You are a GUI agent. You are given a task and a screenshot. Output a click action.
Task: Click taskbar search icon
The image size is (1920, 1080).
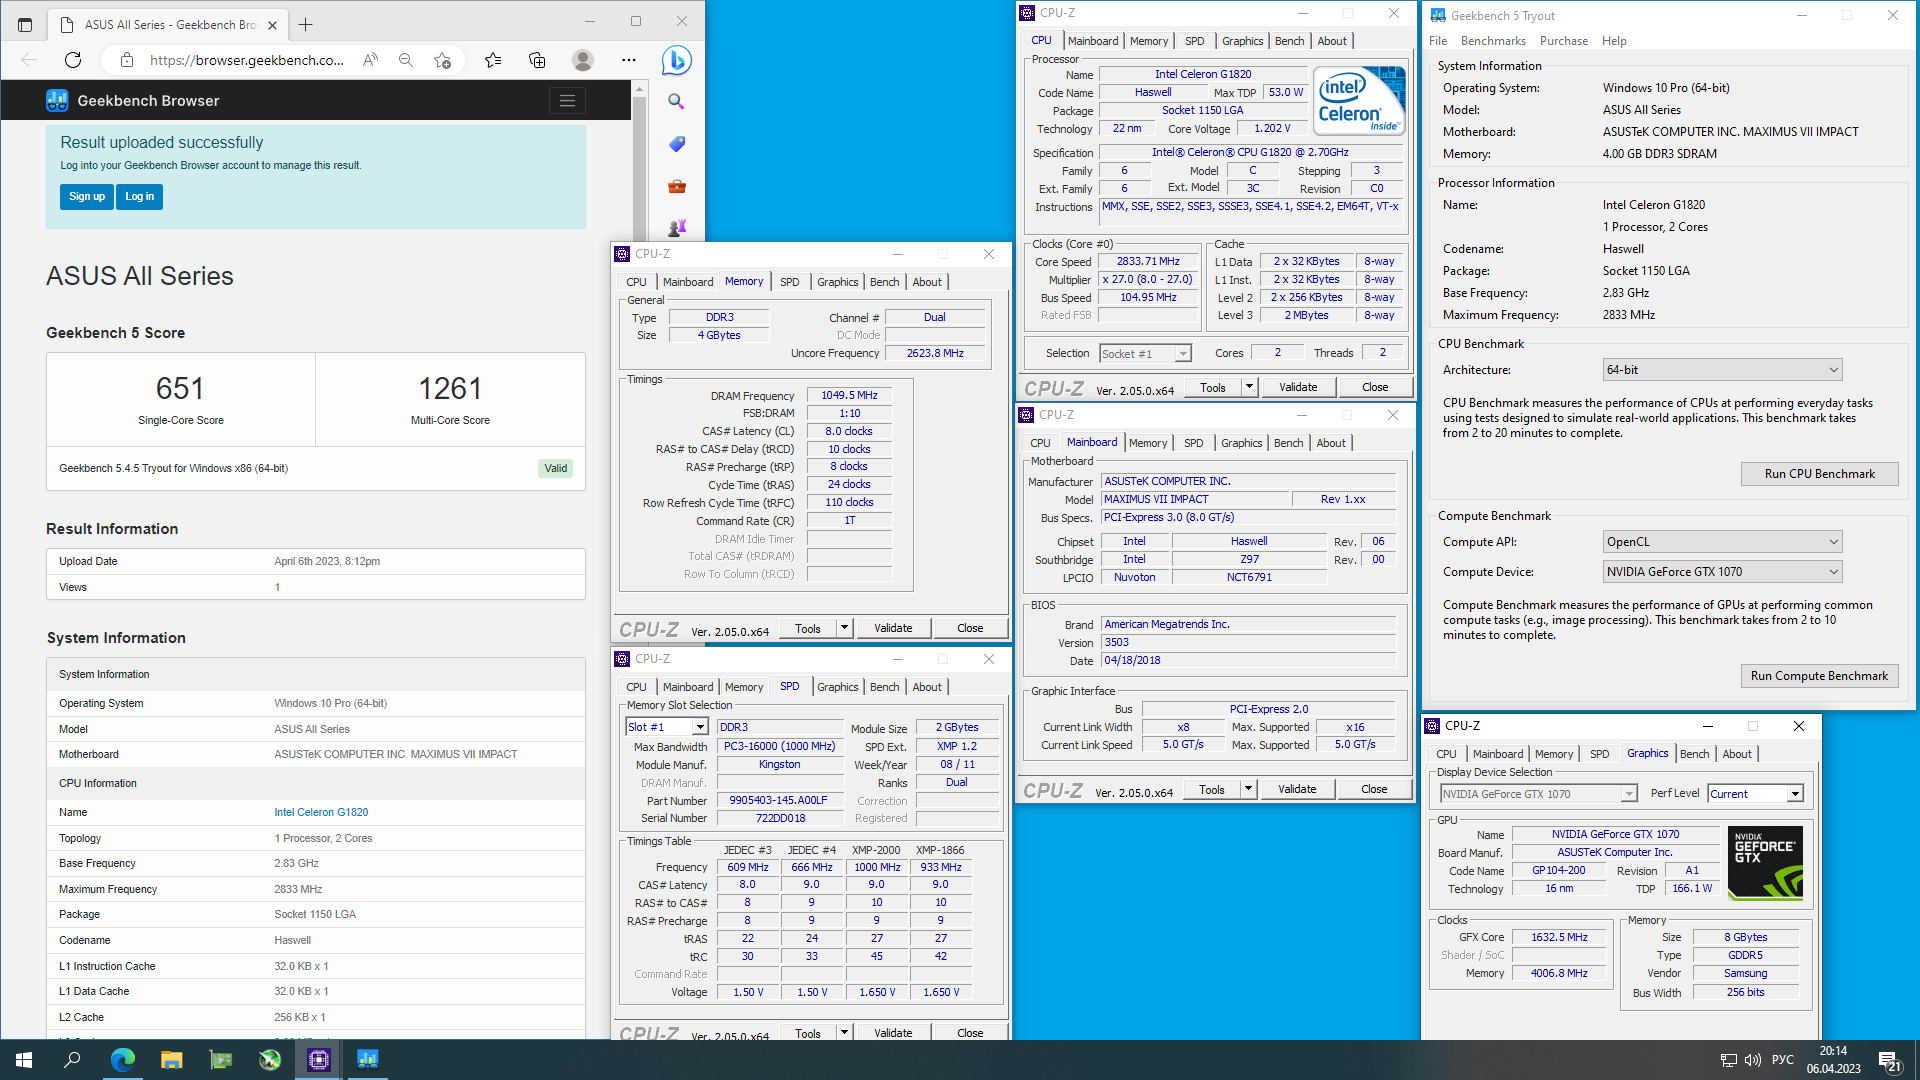[x=72, y=1060]
